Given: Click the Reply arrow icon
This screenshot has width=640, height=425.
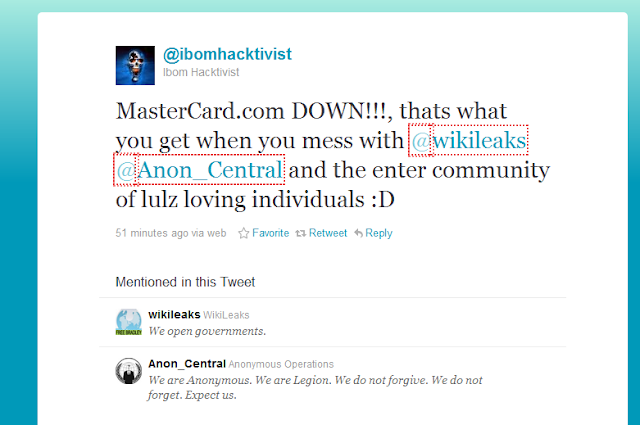Looking at the screenshot, I should pos(358,233).
